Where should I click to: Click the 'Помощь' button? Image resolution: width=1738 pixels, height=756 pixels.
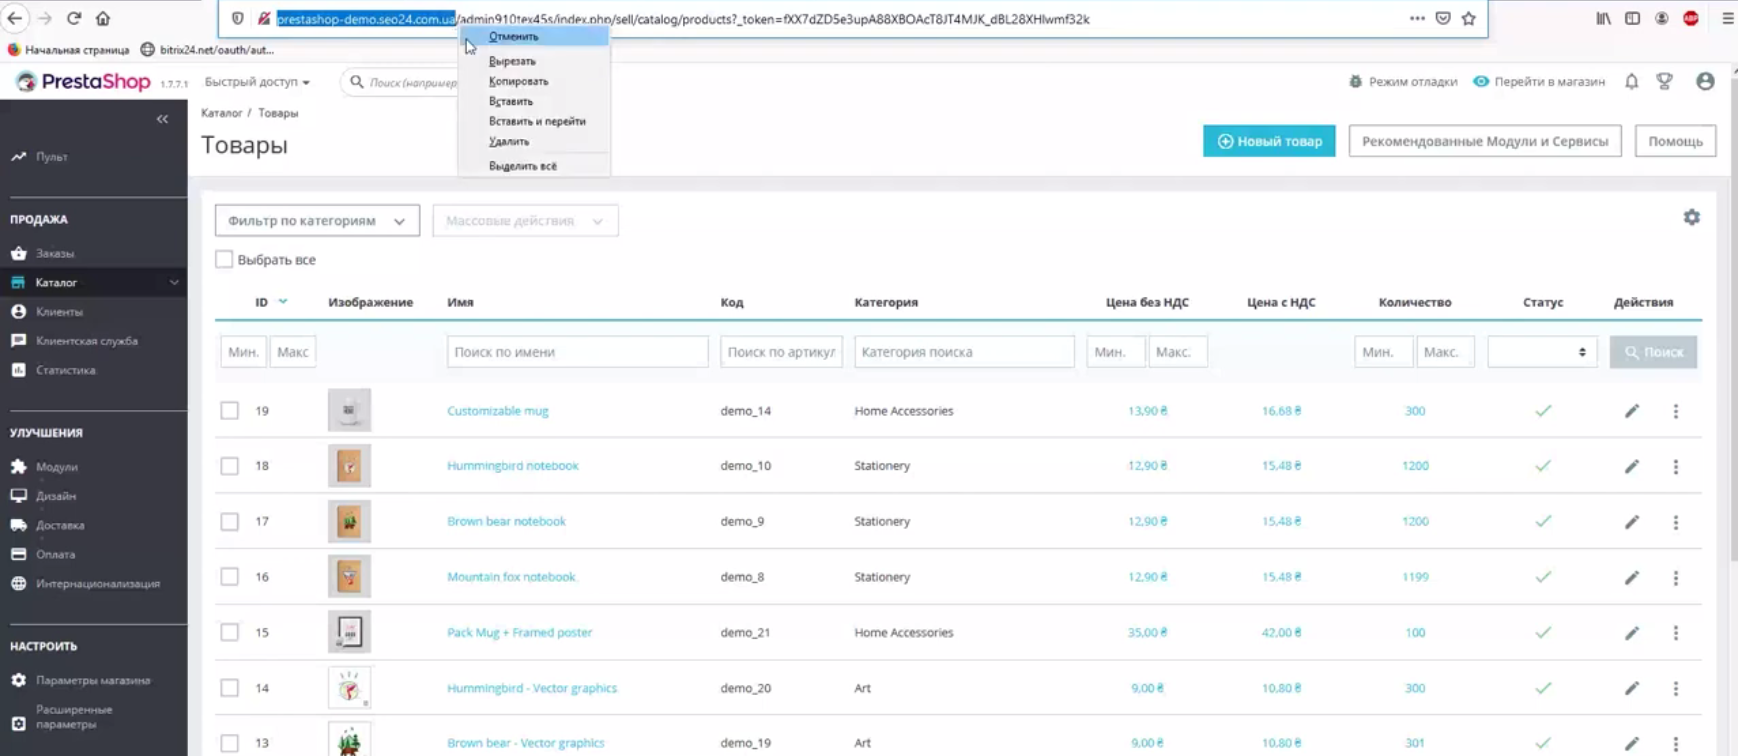1675,141
